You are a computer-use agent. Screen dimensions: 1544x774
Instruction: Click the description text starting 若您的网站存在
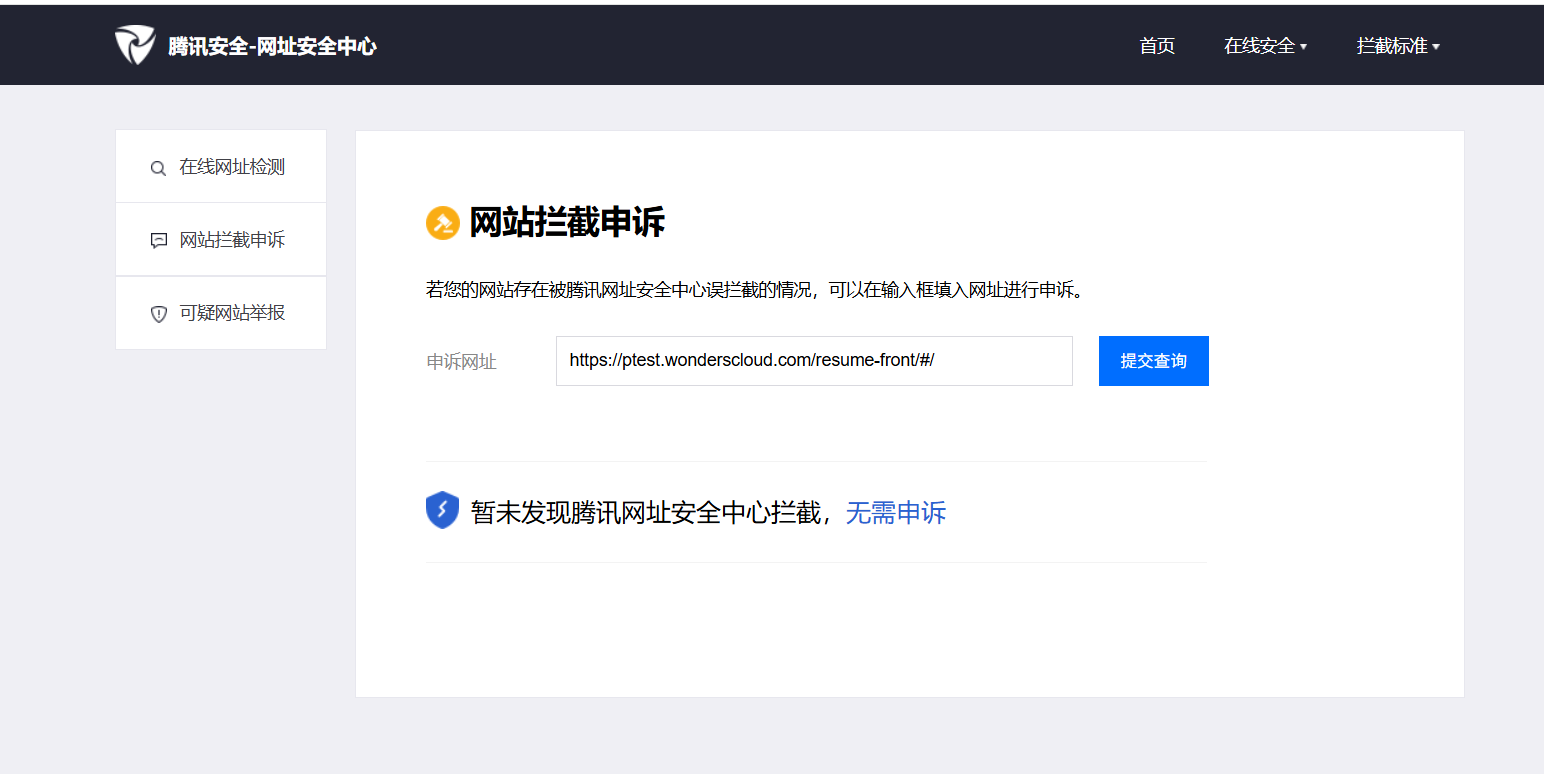click(x=755, y=291)
